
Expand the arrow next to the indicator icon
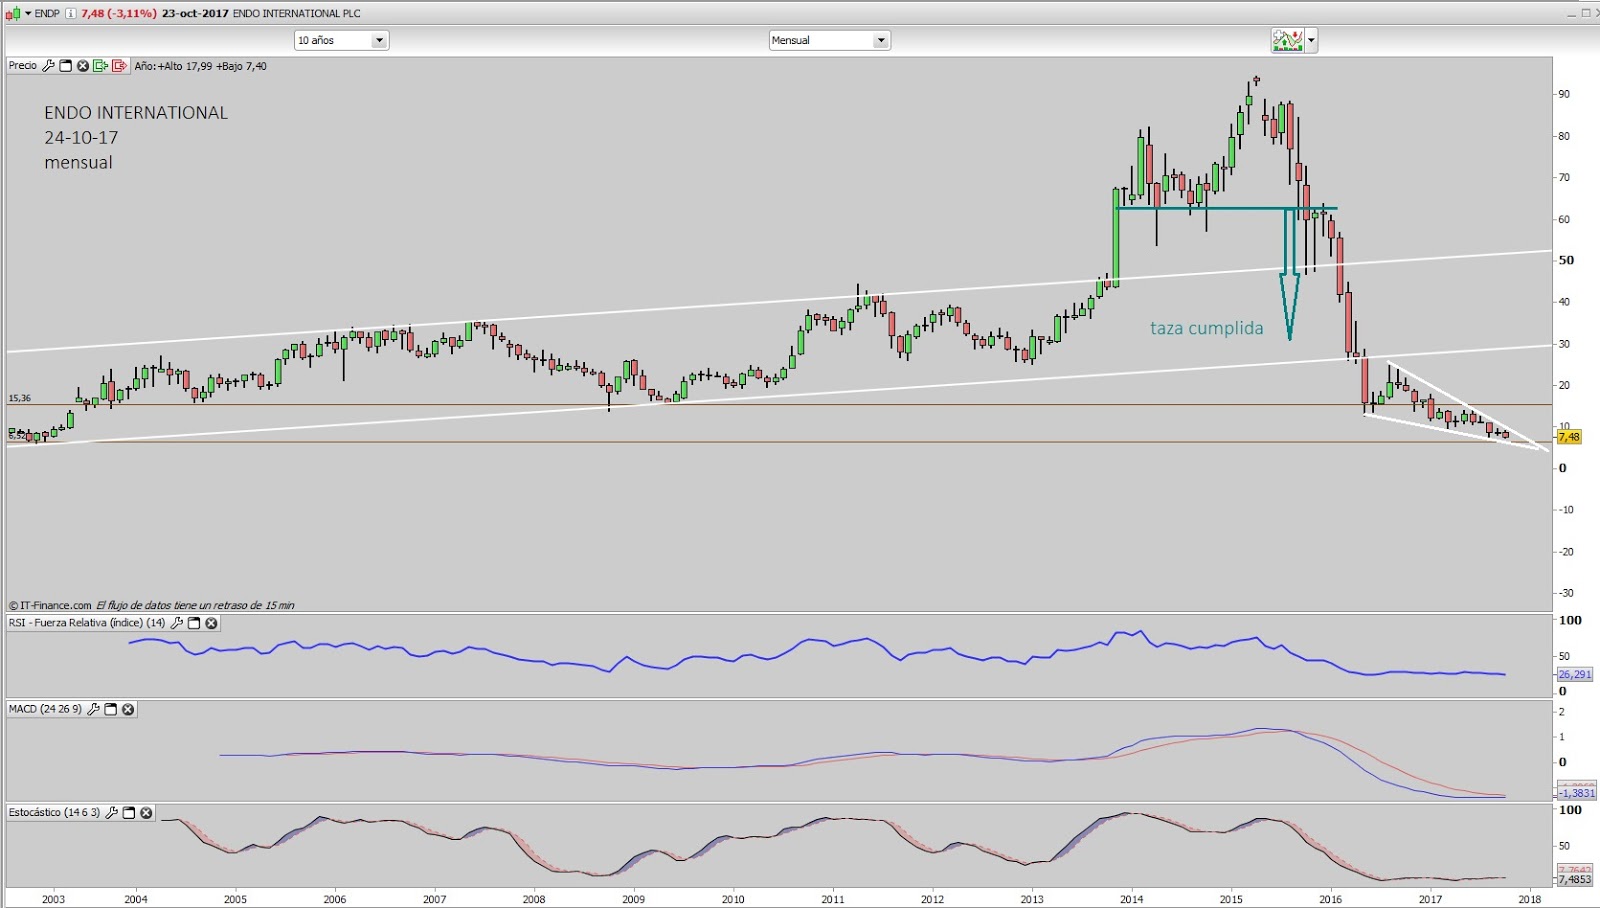coord(1311,41)
